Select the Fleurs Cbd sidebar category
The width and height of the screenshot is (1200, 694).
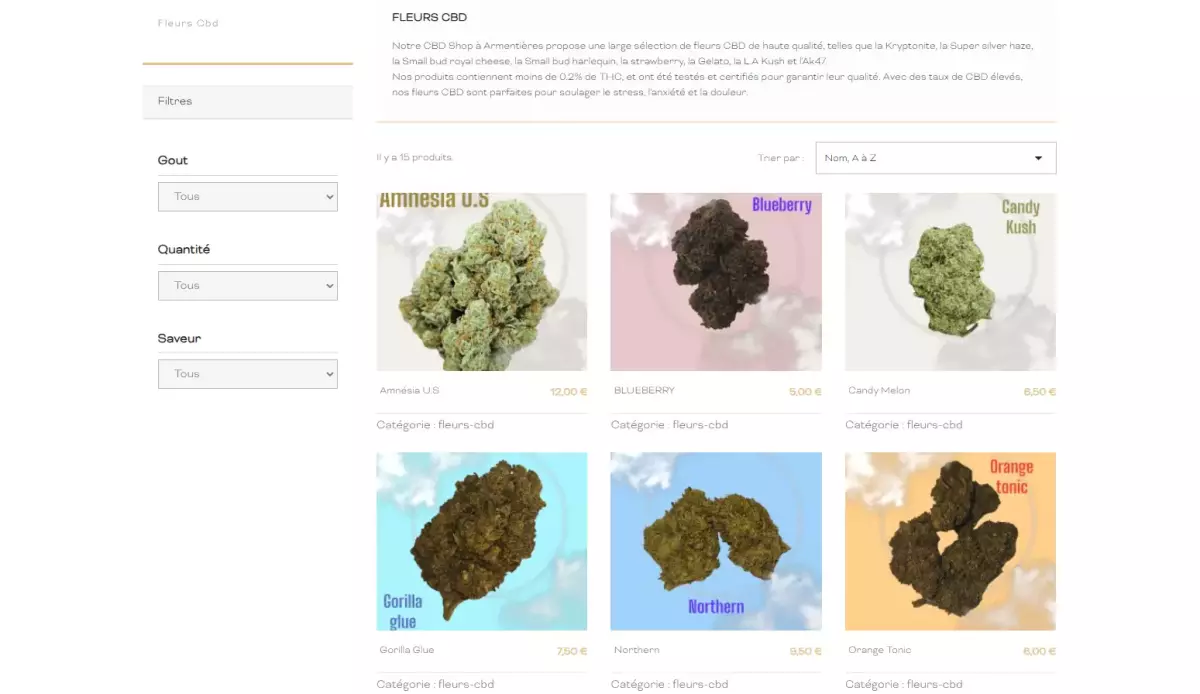coord(188,23)
